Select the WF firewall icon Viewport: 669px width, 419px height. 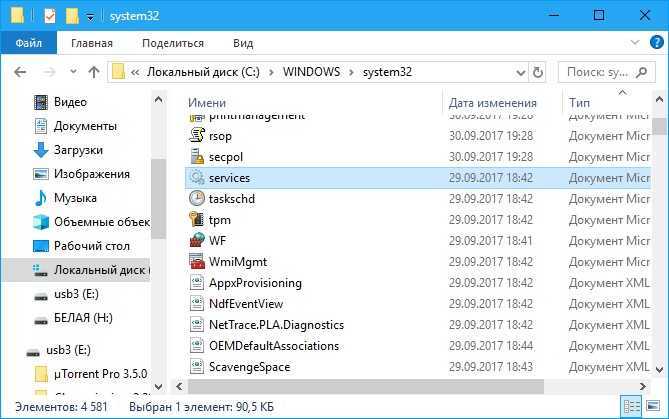pyautogui.click(x=197, y=240)
